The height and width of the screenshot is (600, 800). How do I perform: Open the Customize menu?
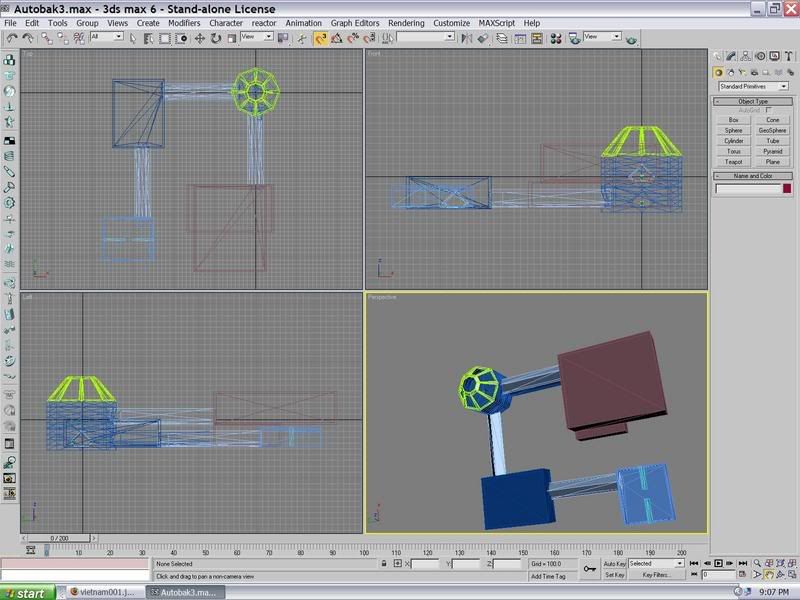pos(452,23)
